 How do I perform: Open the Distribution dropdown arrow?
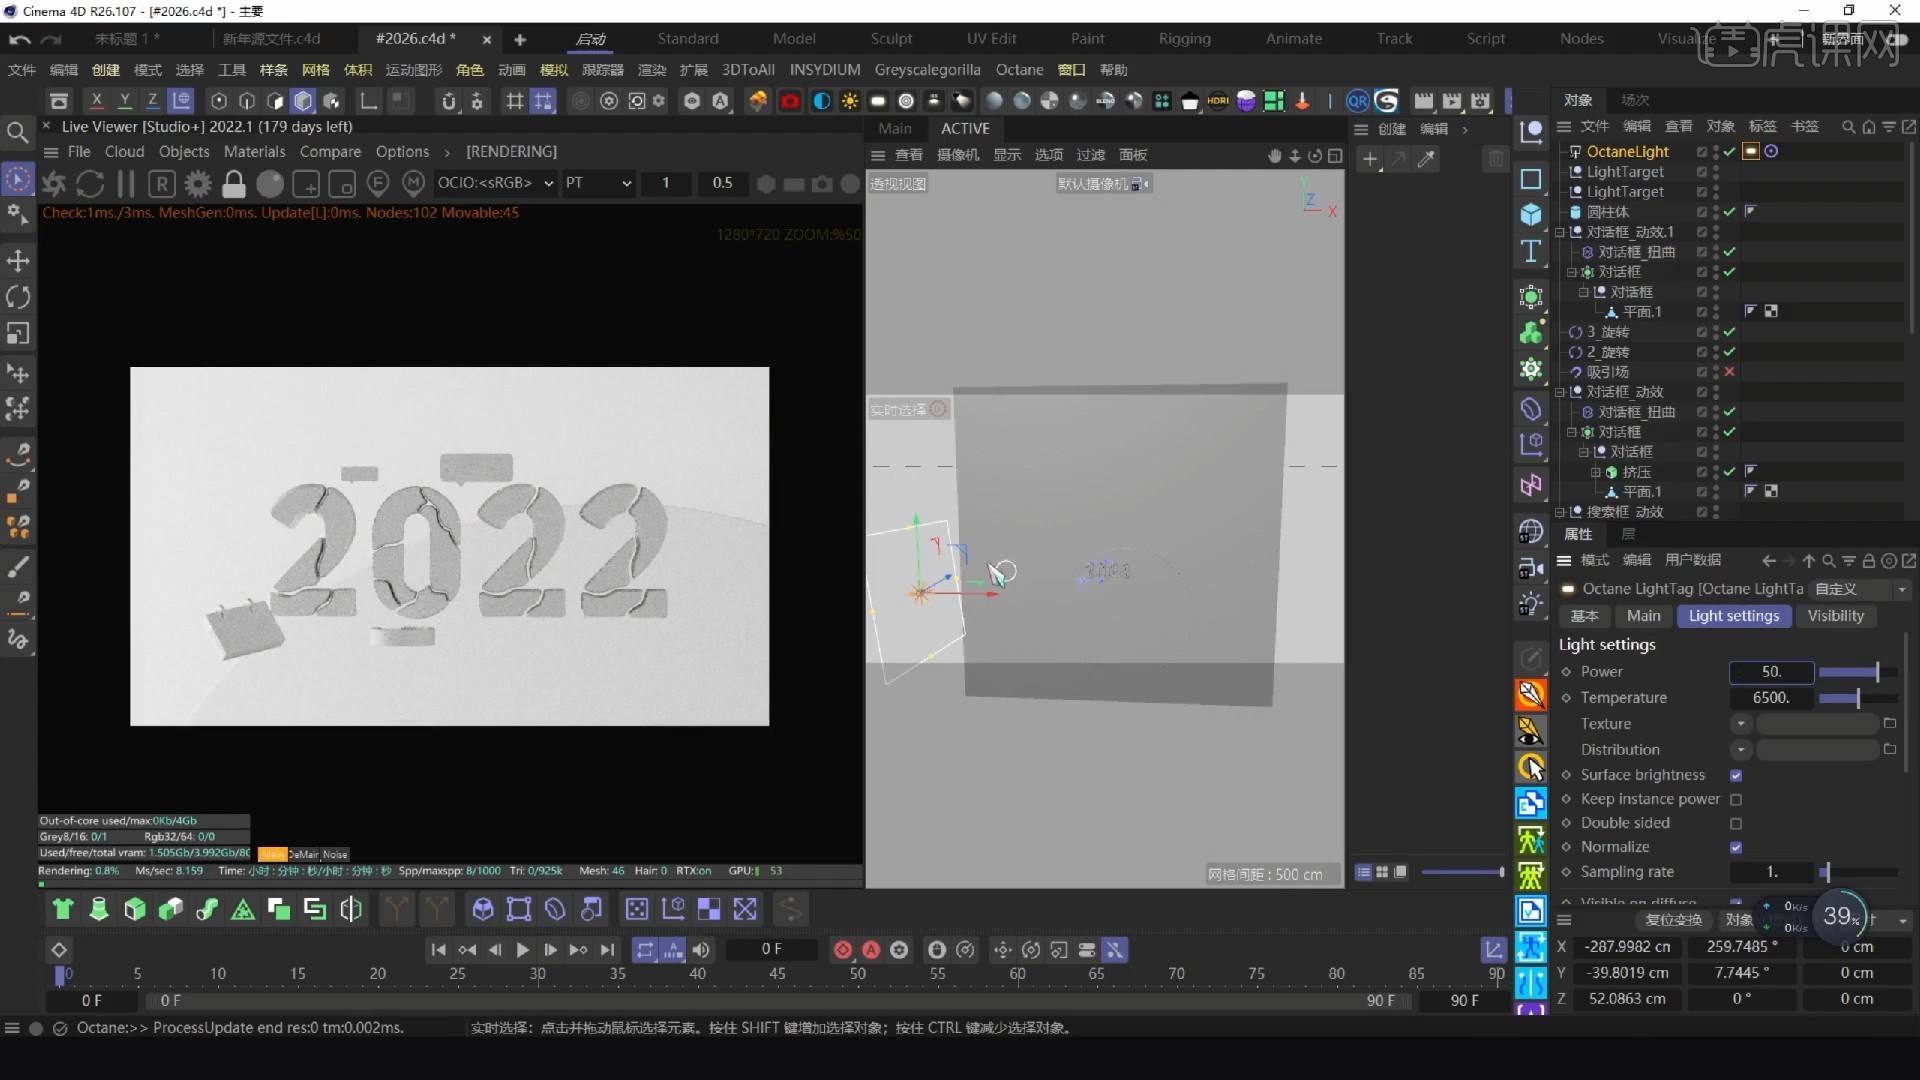click(x=1741, y=750)
